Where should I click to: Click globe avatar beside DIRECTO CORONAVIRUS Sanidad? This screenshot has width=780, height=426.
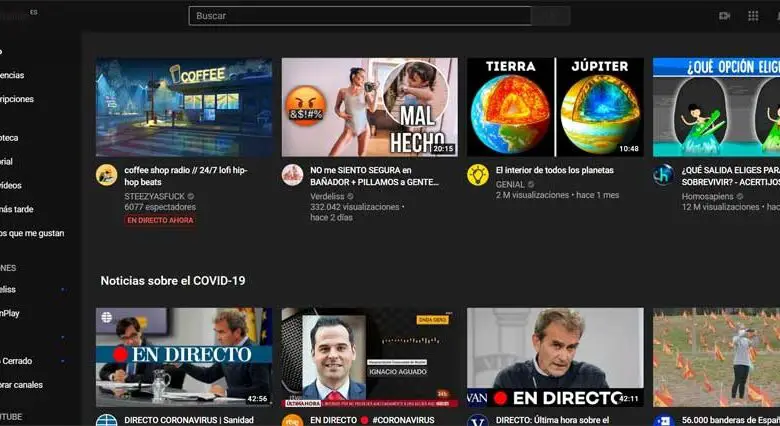pos(106,421)
